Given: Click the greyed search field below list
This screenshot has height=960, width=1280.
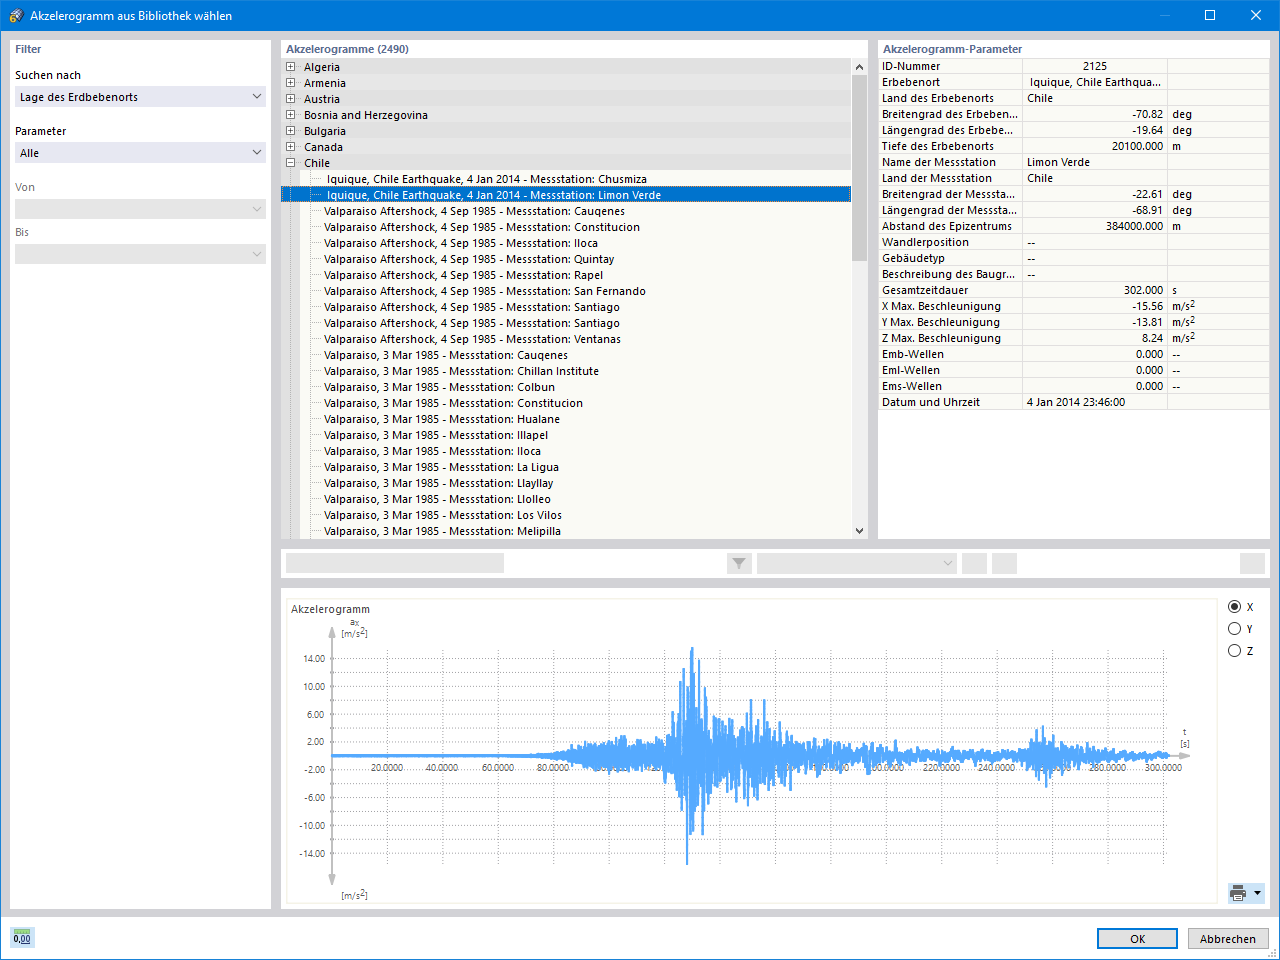Looking at the screenshot, I should 395,563.
